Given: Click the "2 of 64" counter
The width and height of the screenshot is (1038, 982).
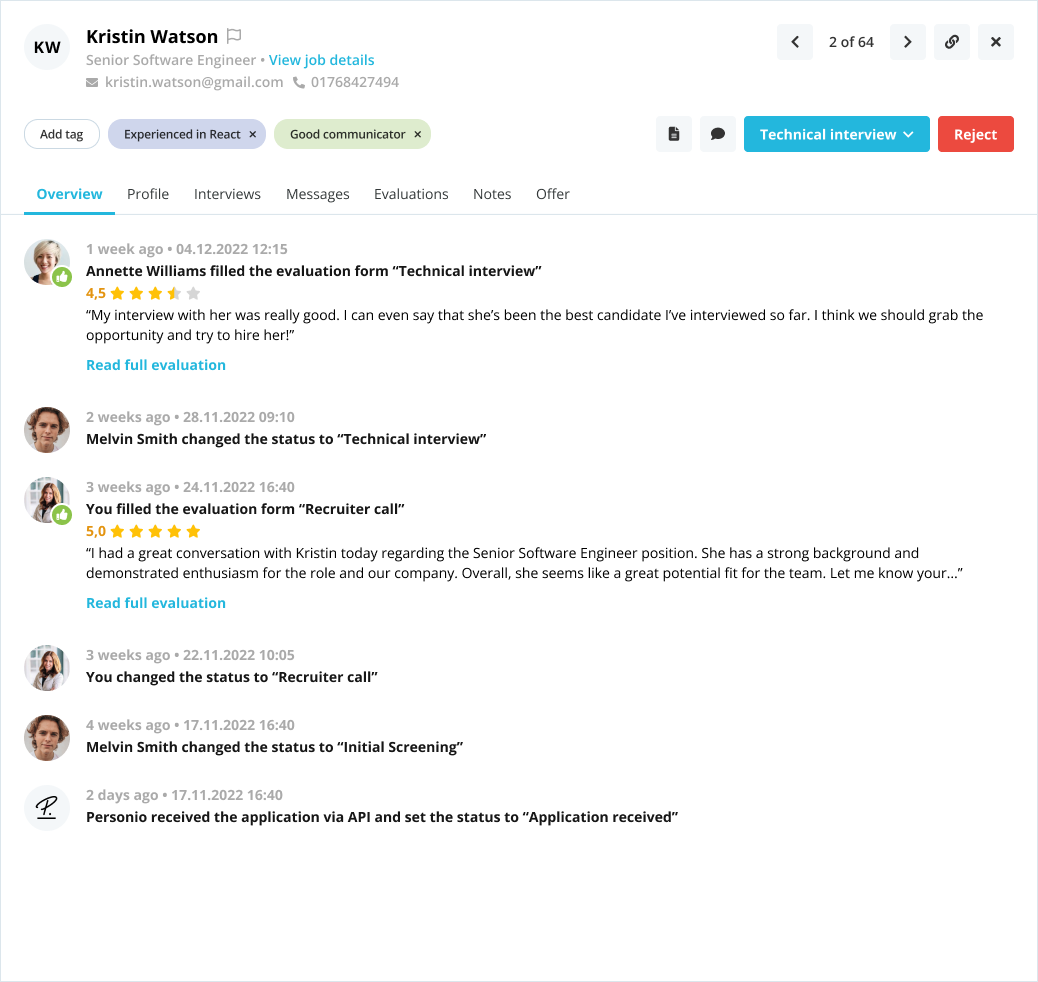Looking at the screenshot, I should [851, 42].
